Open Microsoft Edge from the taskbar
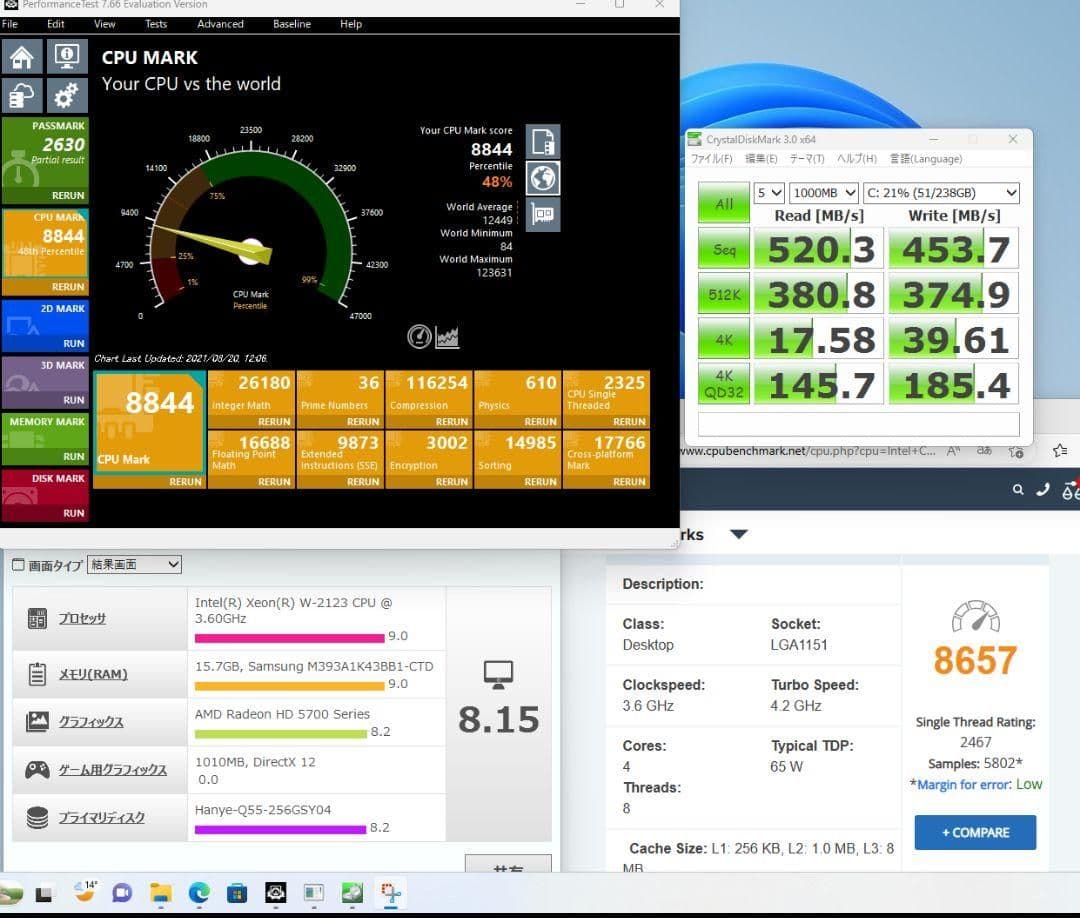This screenshot has width=1080, height=918. tap(199, 892)
